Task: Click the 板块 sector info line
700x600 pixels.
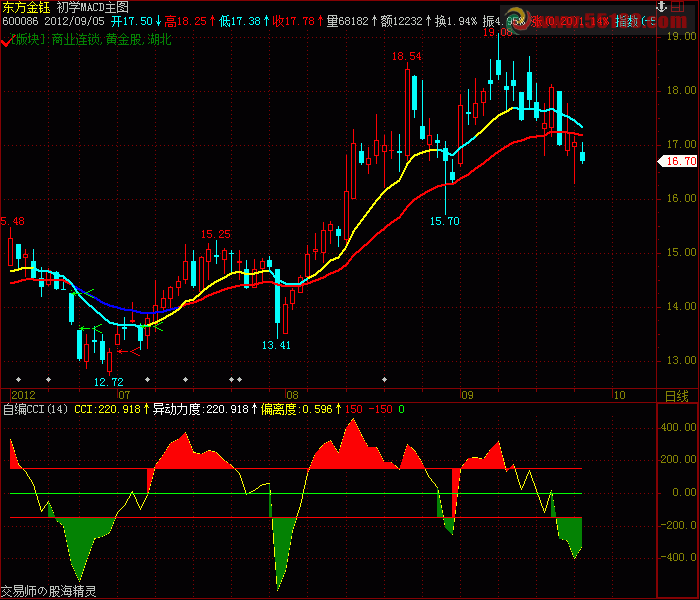Action: click(x=88, y=39)
